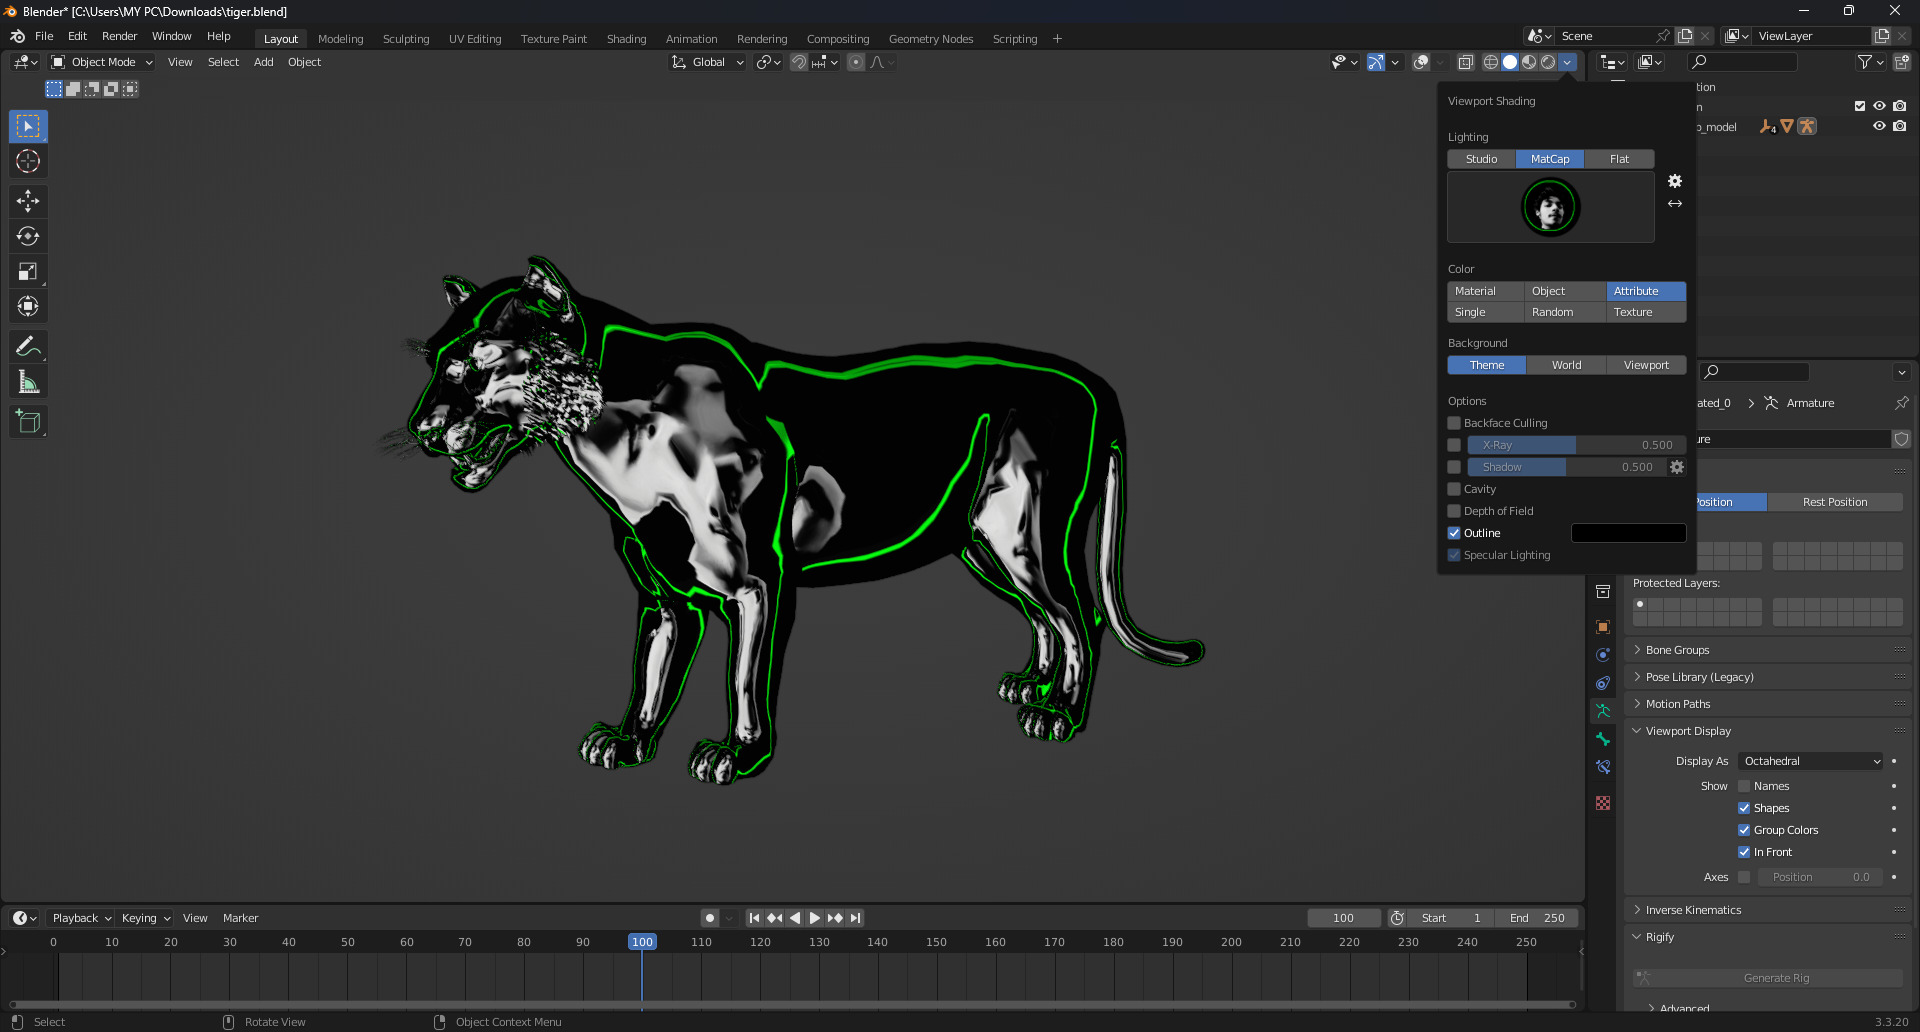Open the viewport Add menu
The image size is (1920, 1032).
point(263,62)
